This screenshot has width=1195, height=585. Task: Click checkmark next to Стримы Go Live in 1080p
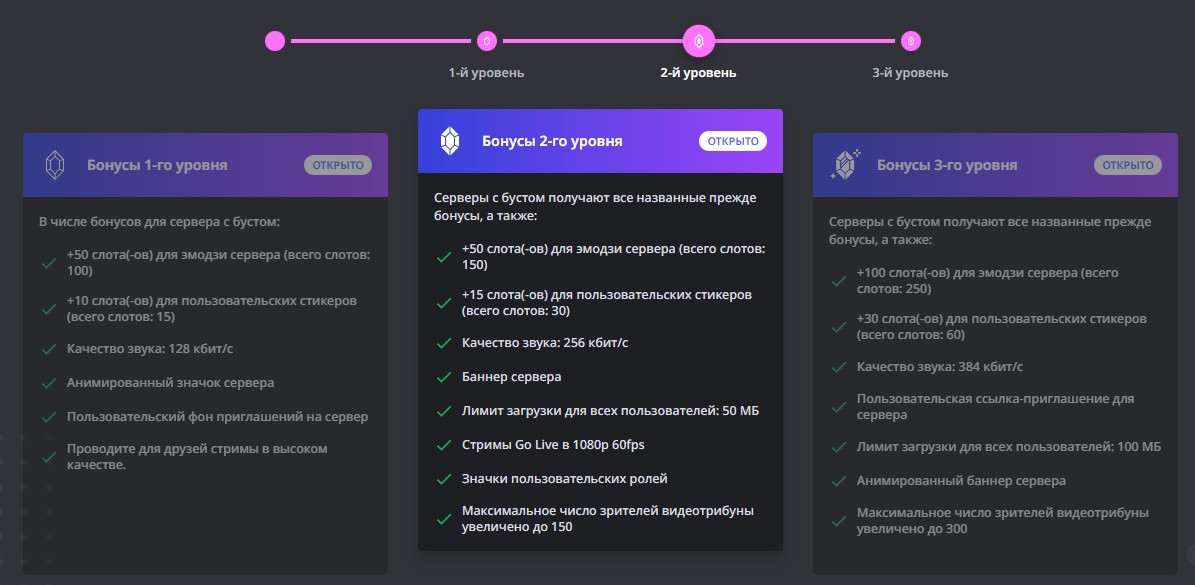444,445
